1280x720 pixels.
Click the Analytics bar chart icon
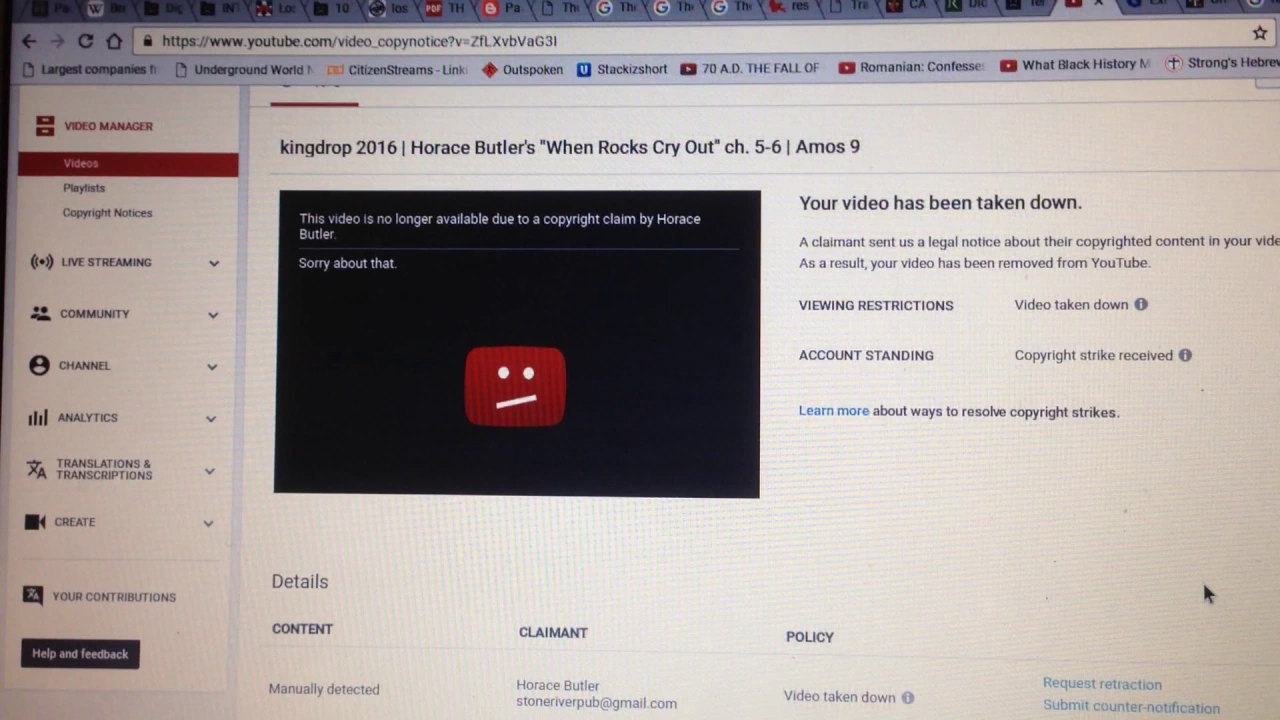pos(38,417)
